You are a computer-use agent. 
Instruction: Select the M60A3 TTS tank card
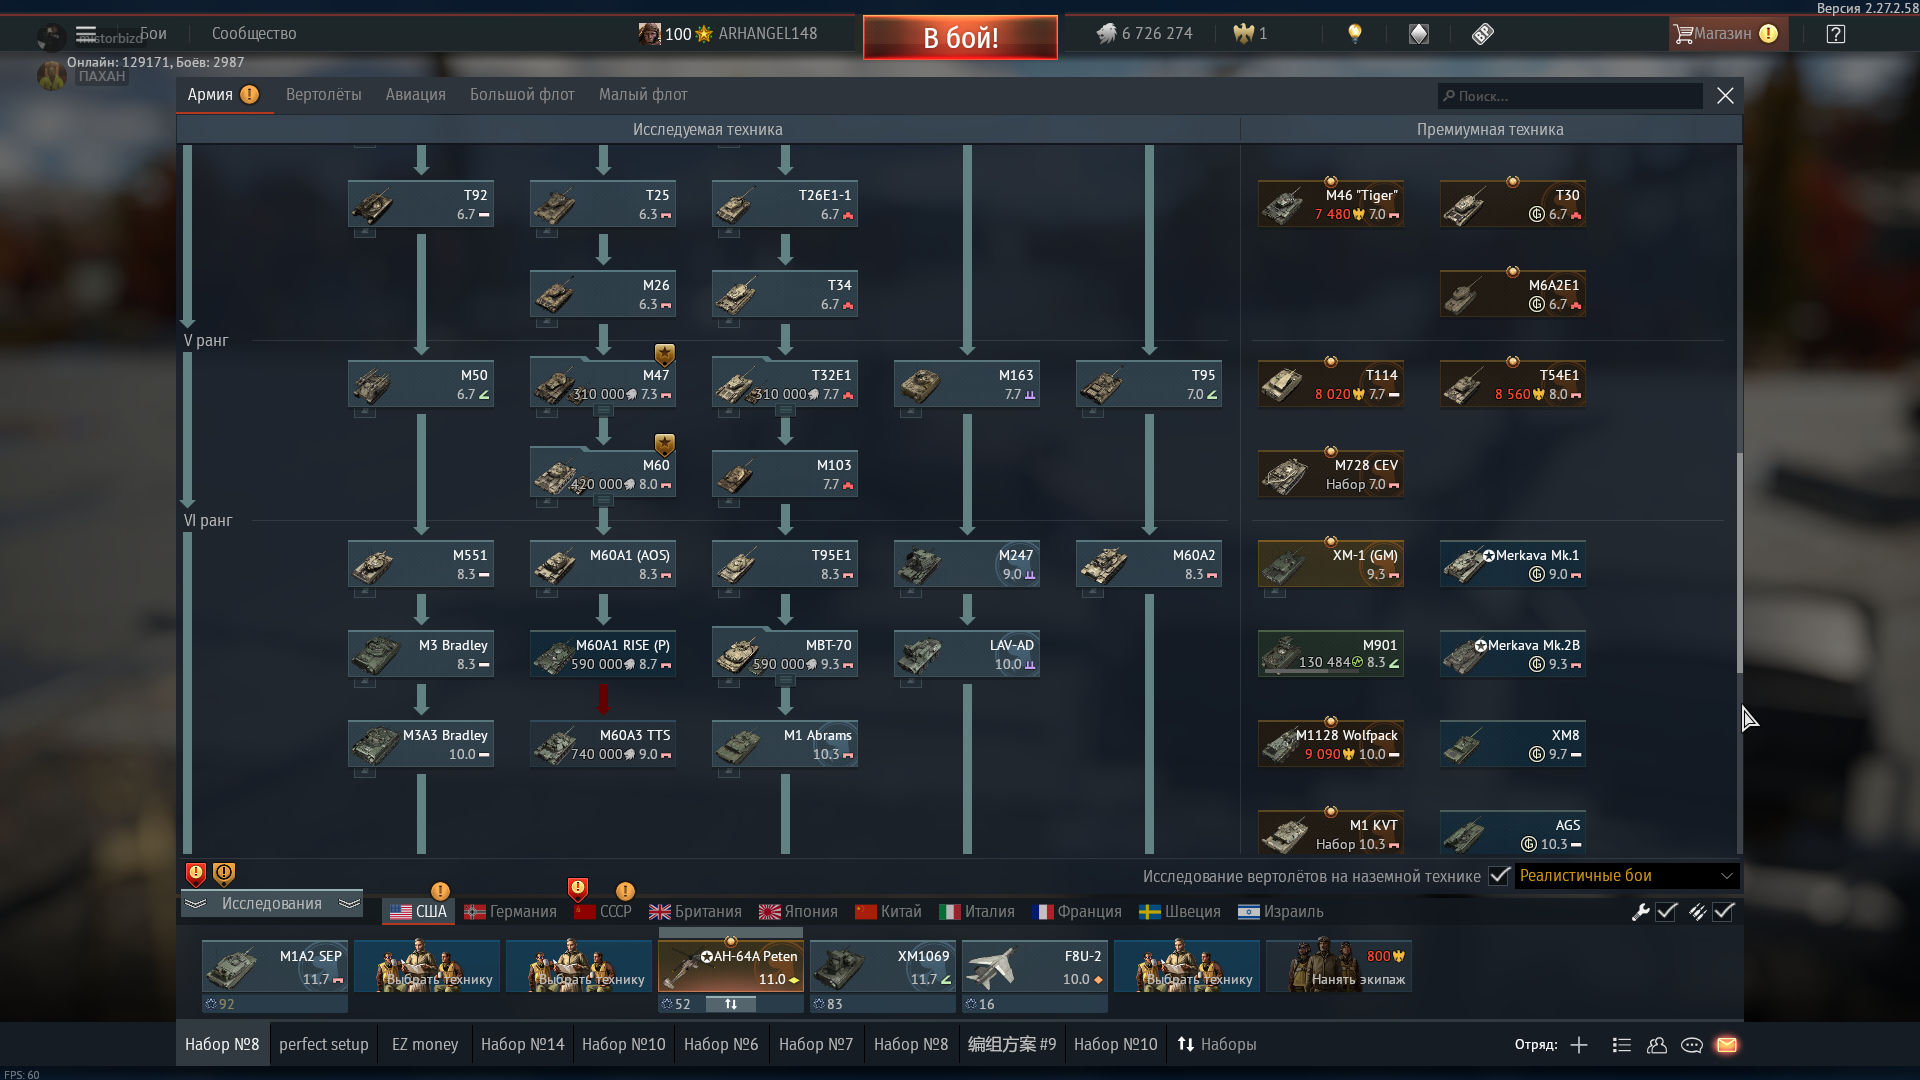coord(603,744)
